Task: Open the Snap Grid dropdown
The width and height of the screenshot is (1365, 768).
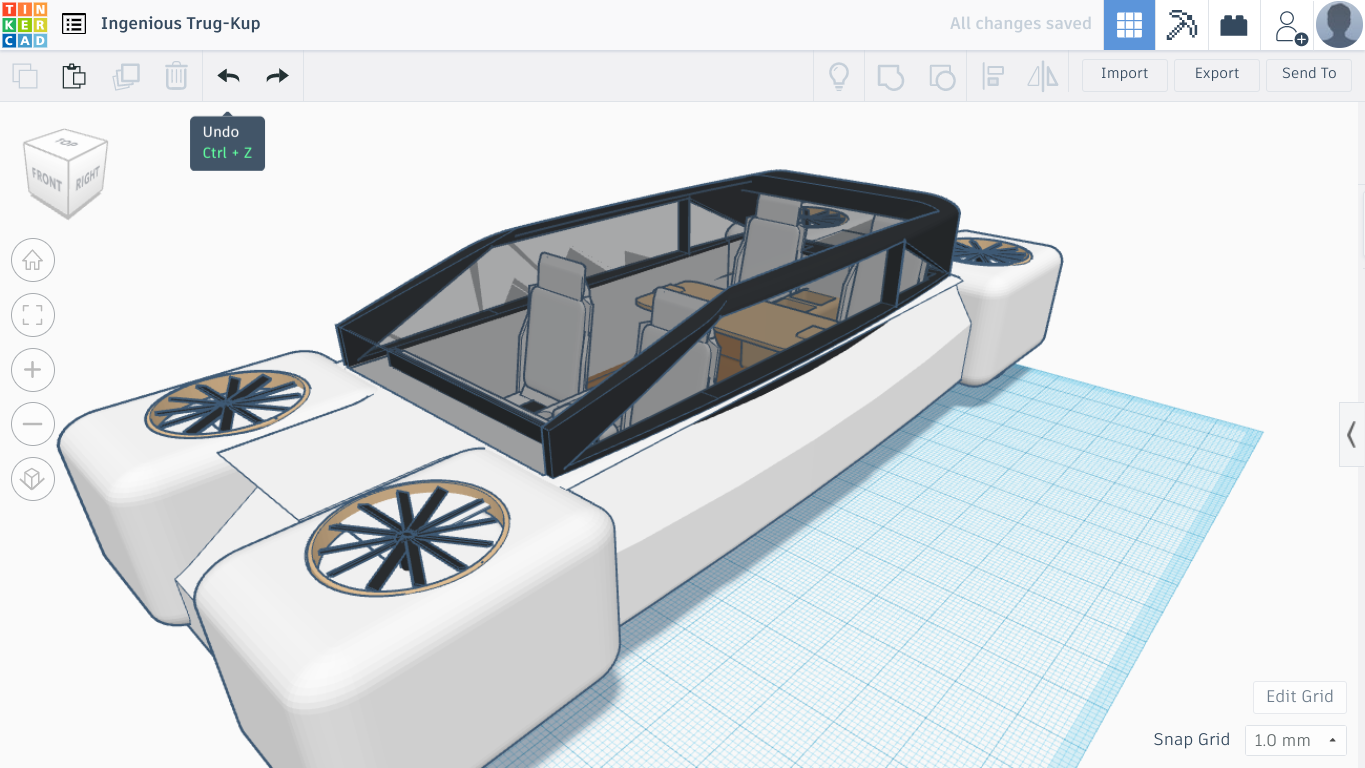Action: point(1296,740)
